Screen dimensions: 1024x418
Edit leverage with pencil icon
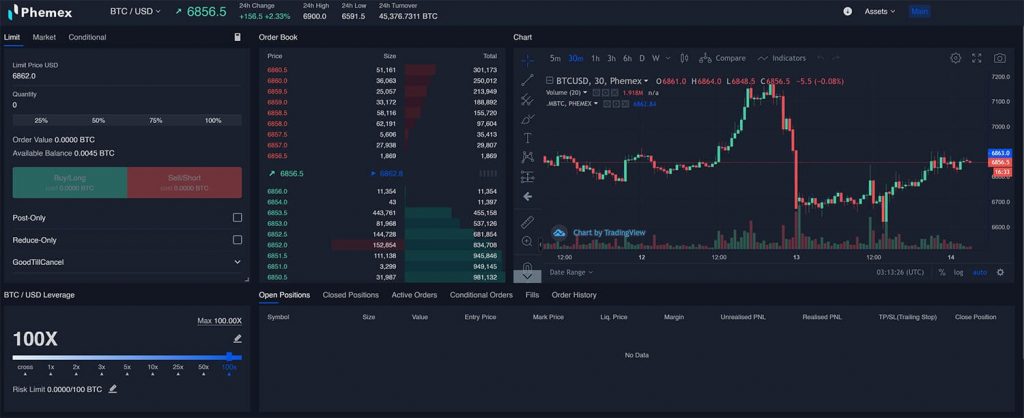coord(238,339)
